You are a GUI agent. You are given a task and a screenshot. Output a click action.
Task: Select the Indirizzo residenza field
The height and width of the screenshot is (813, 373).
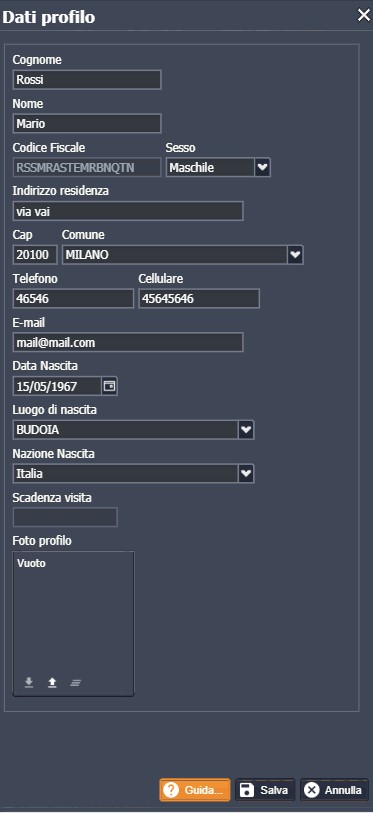tap(128, 212)
